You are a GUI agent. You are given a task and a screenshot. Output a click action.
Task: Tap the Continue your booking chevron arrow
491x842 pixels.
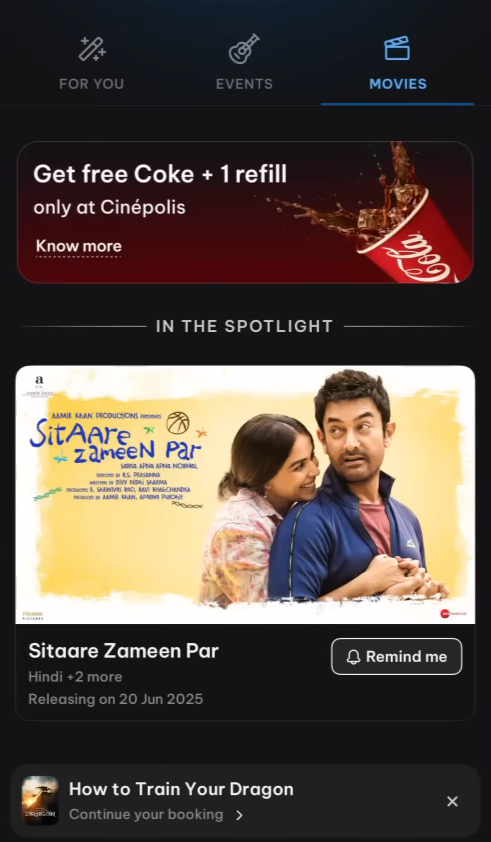click(x=239, y=815)
